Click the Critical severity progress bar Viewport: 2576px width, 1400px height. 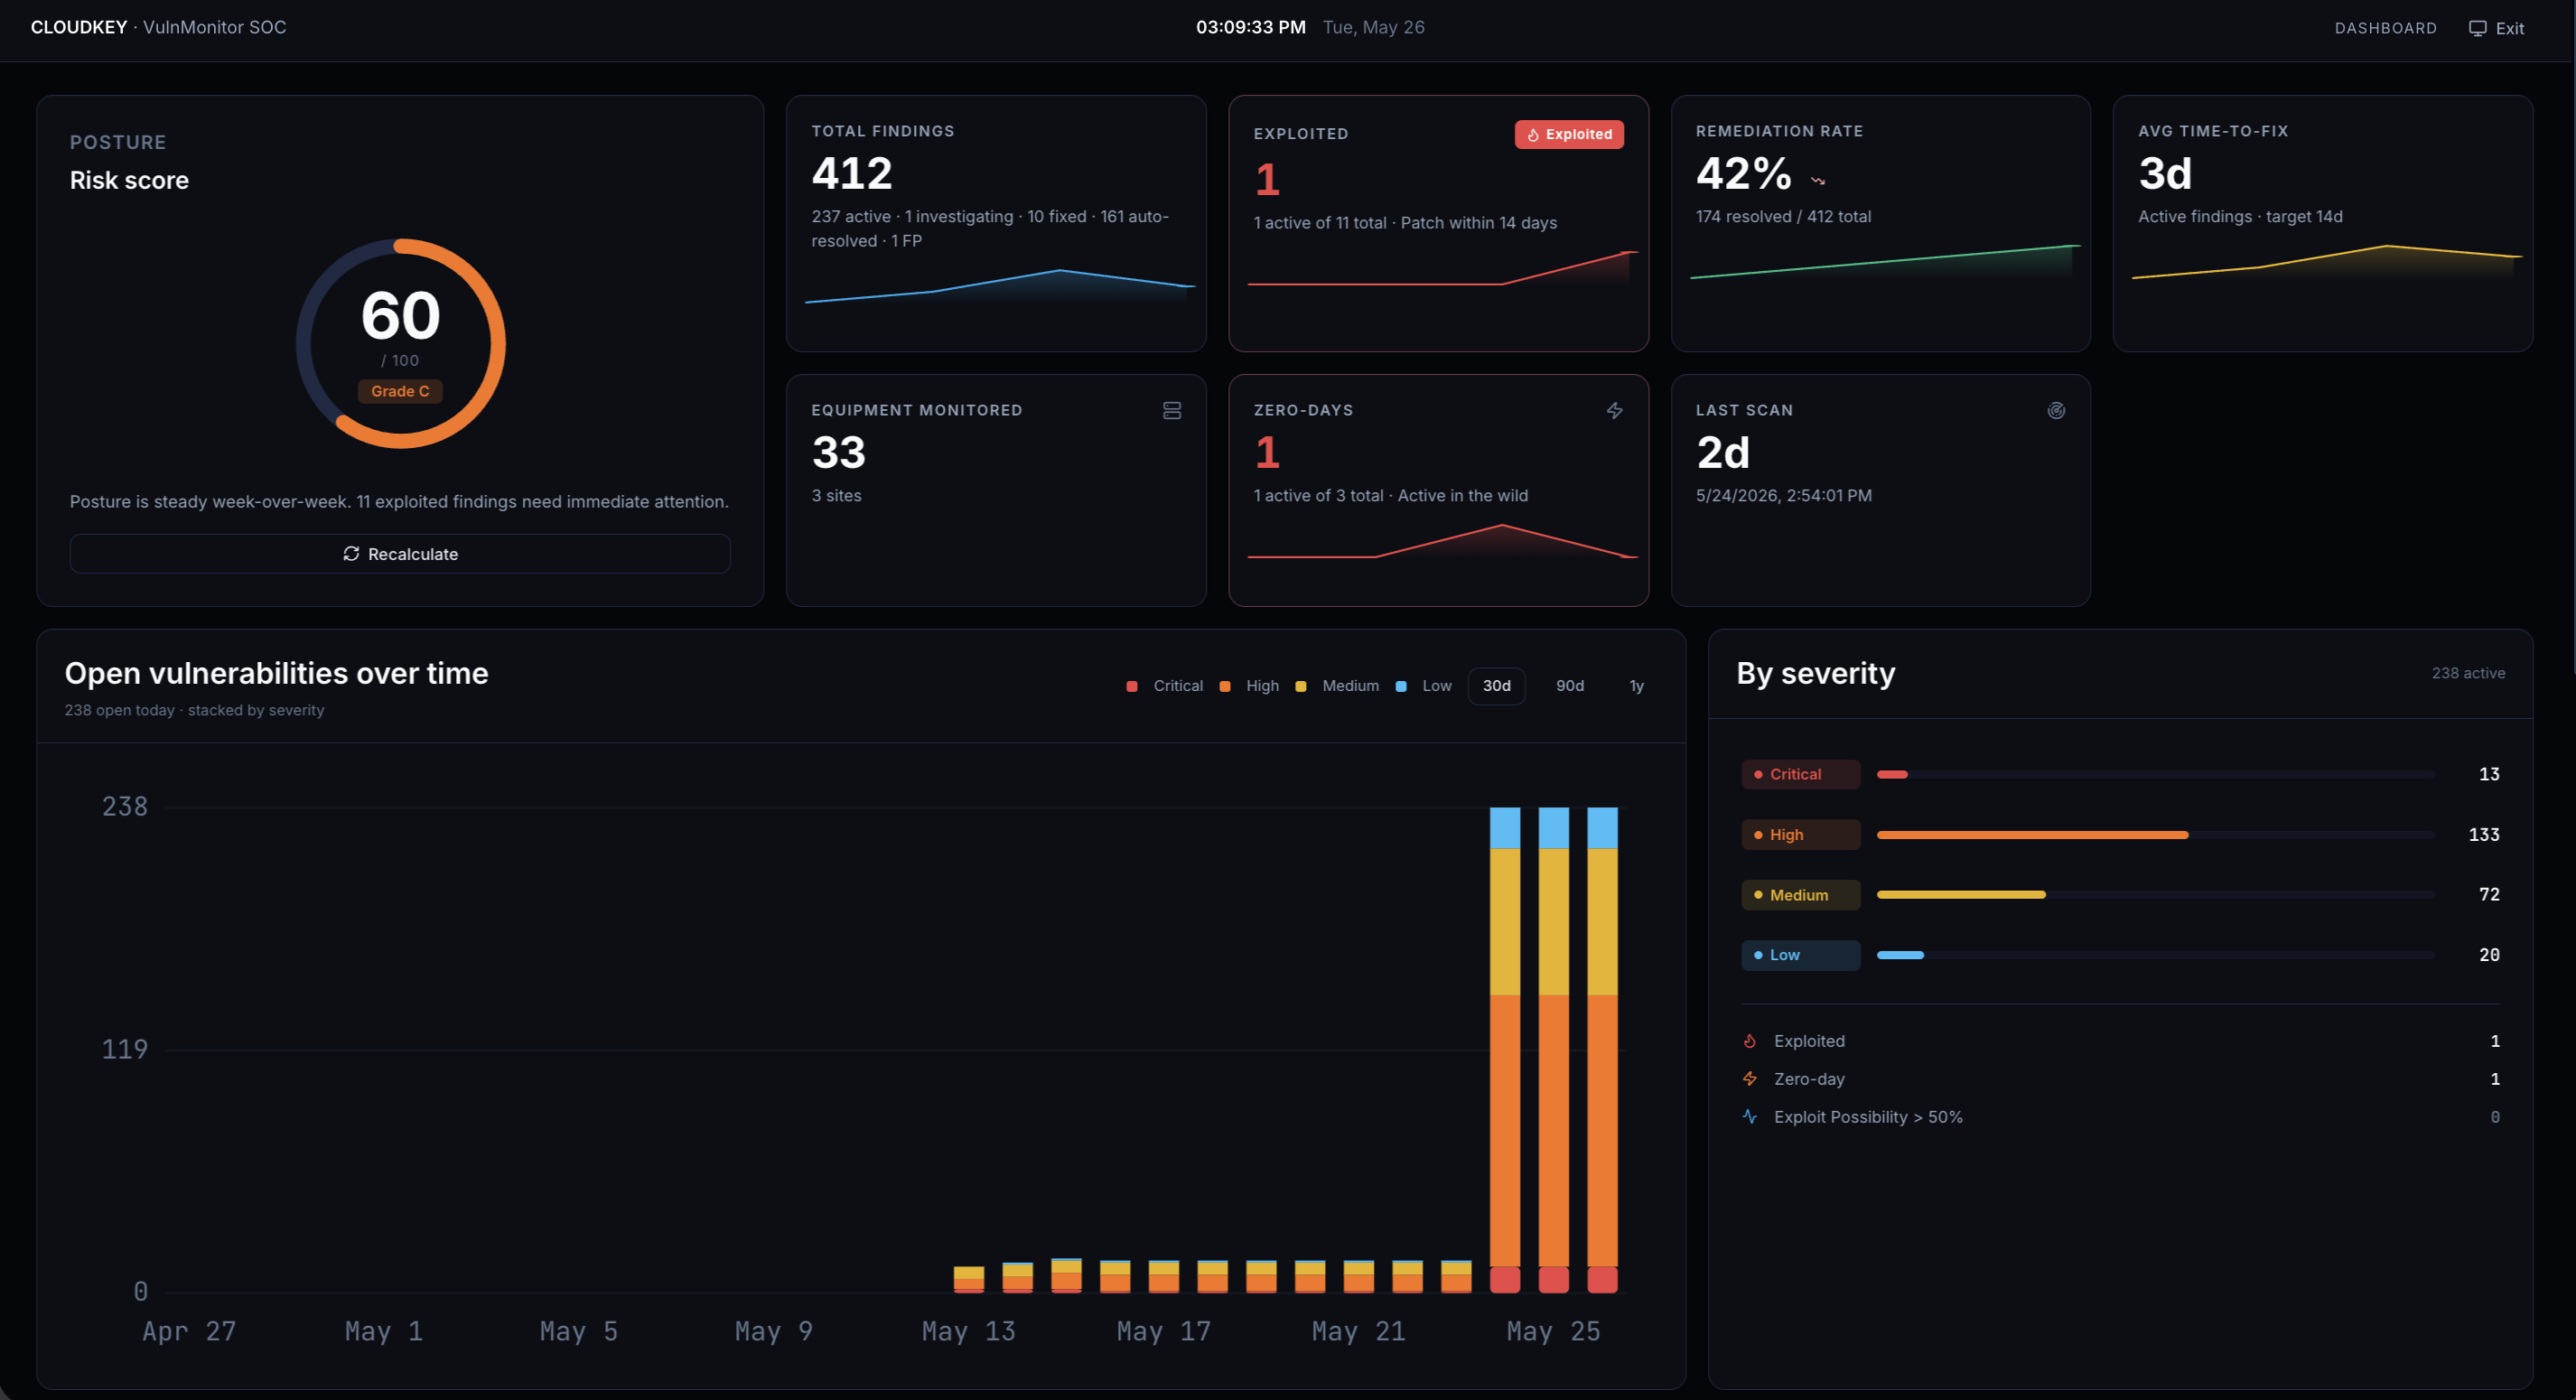point(2155,774)
